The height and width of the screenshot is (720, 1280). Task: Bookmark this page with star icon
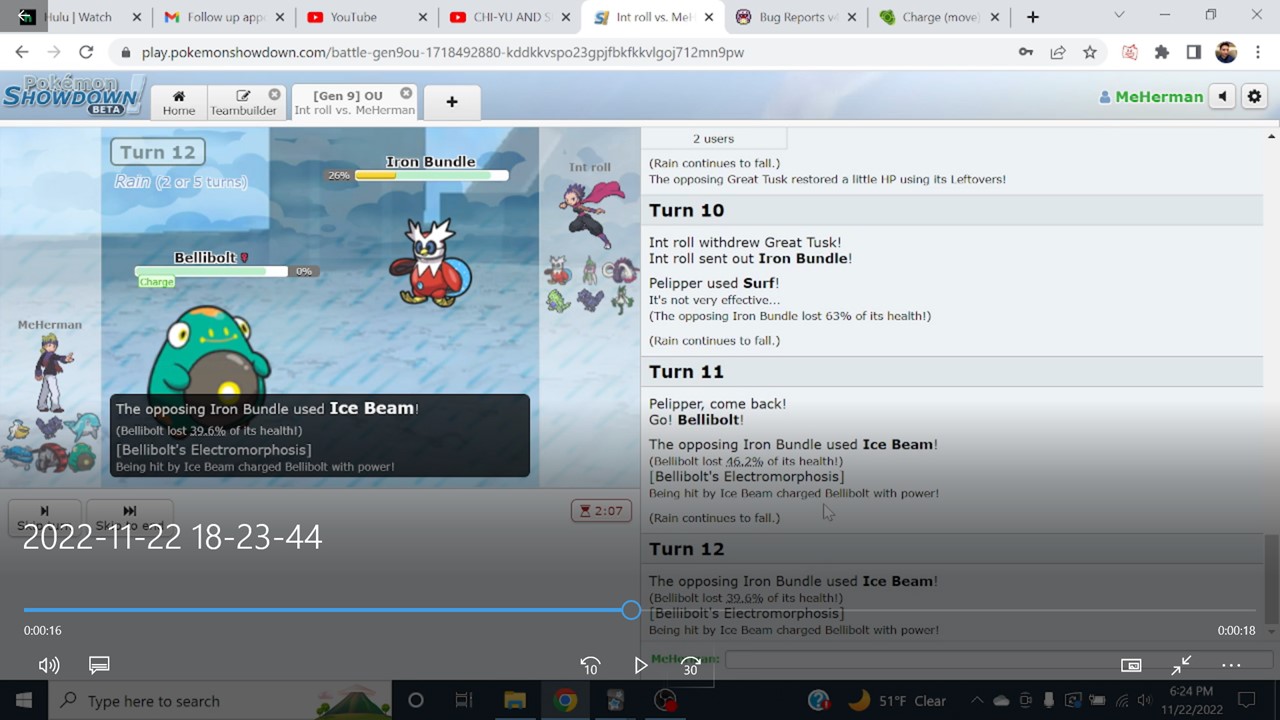click(1090, 52)
